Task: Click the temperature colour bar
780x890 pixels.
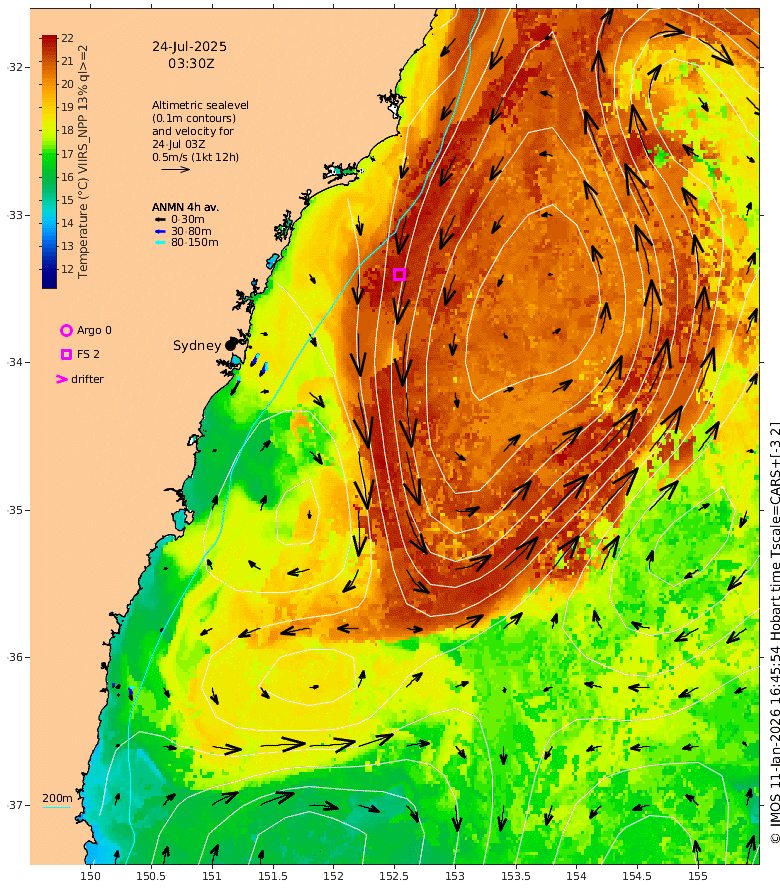Action: (49, 162)
